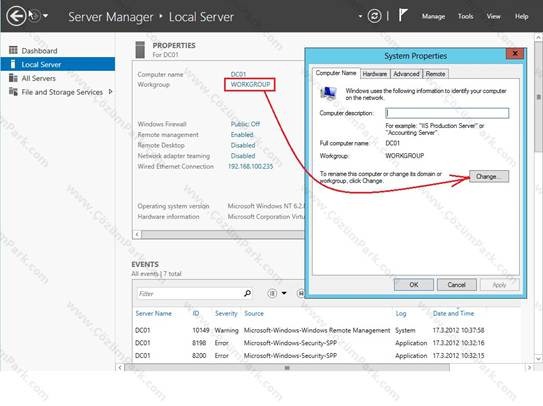Open the View menu
The height and width of the screenshot is (406, 543).
[493, 16]
